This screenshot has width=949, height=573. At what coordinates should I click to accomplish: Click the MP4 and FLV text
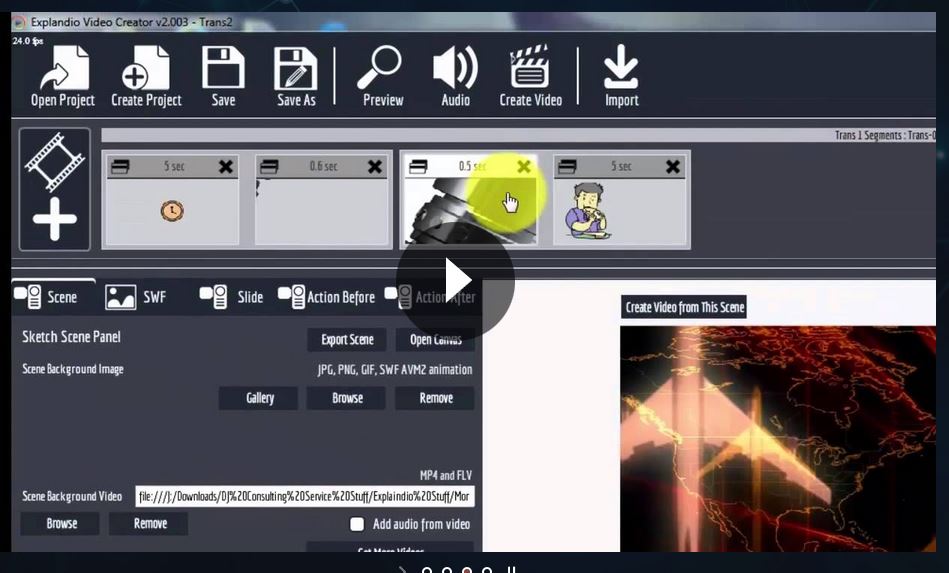[446, 475]
